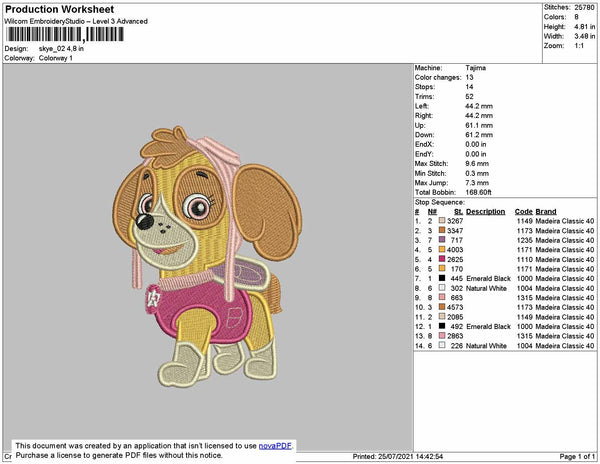This screenshot has width=600, height=464.
Task: Click thread code 1110 in stop 5 row
Action: click(x=525, y=259)
